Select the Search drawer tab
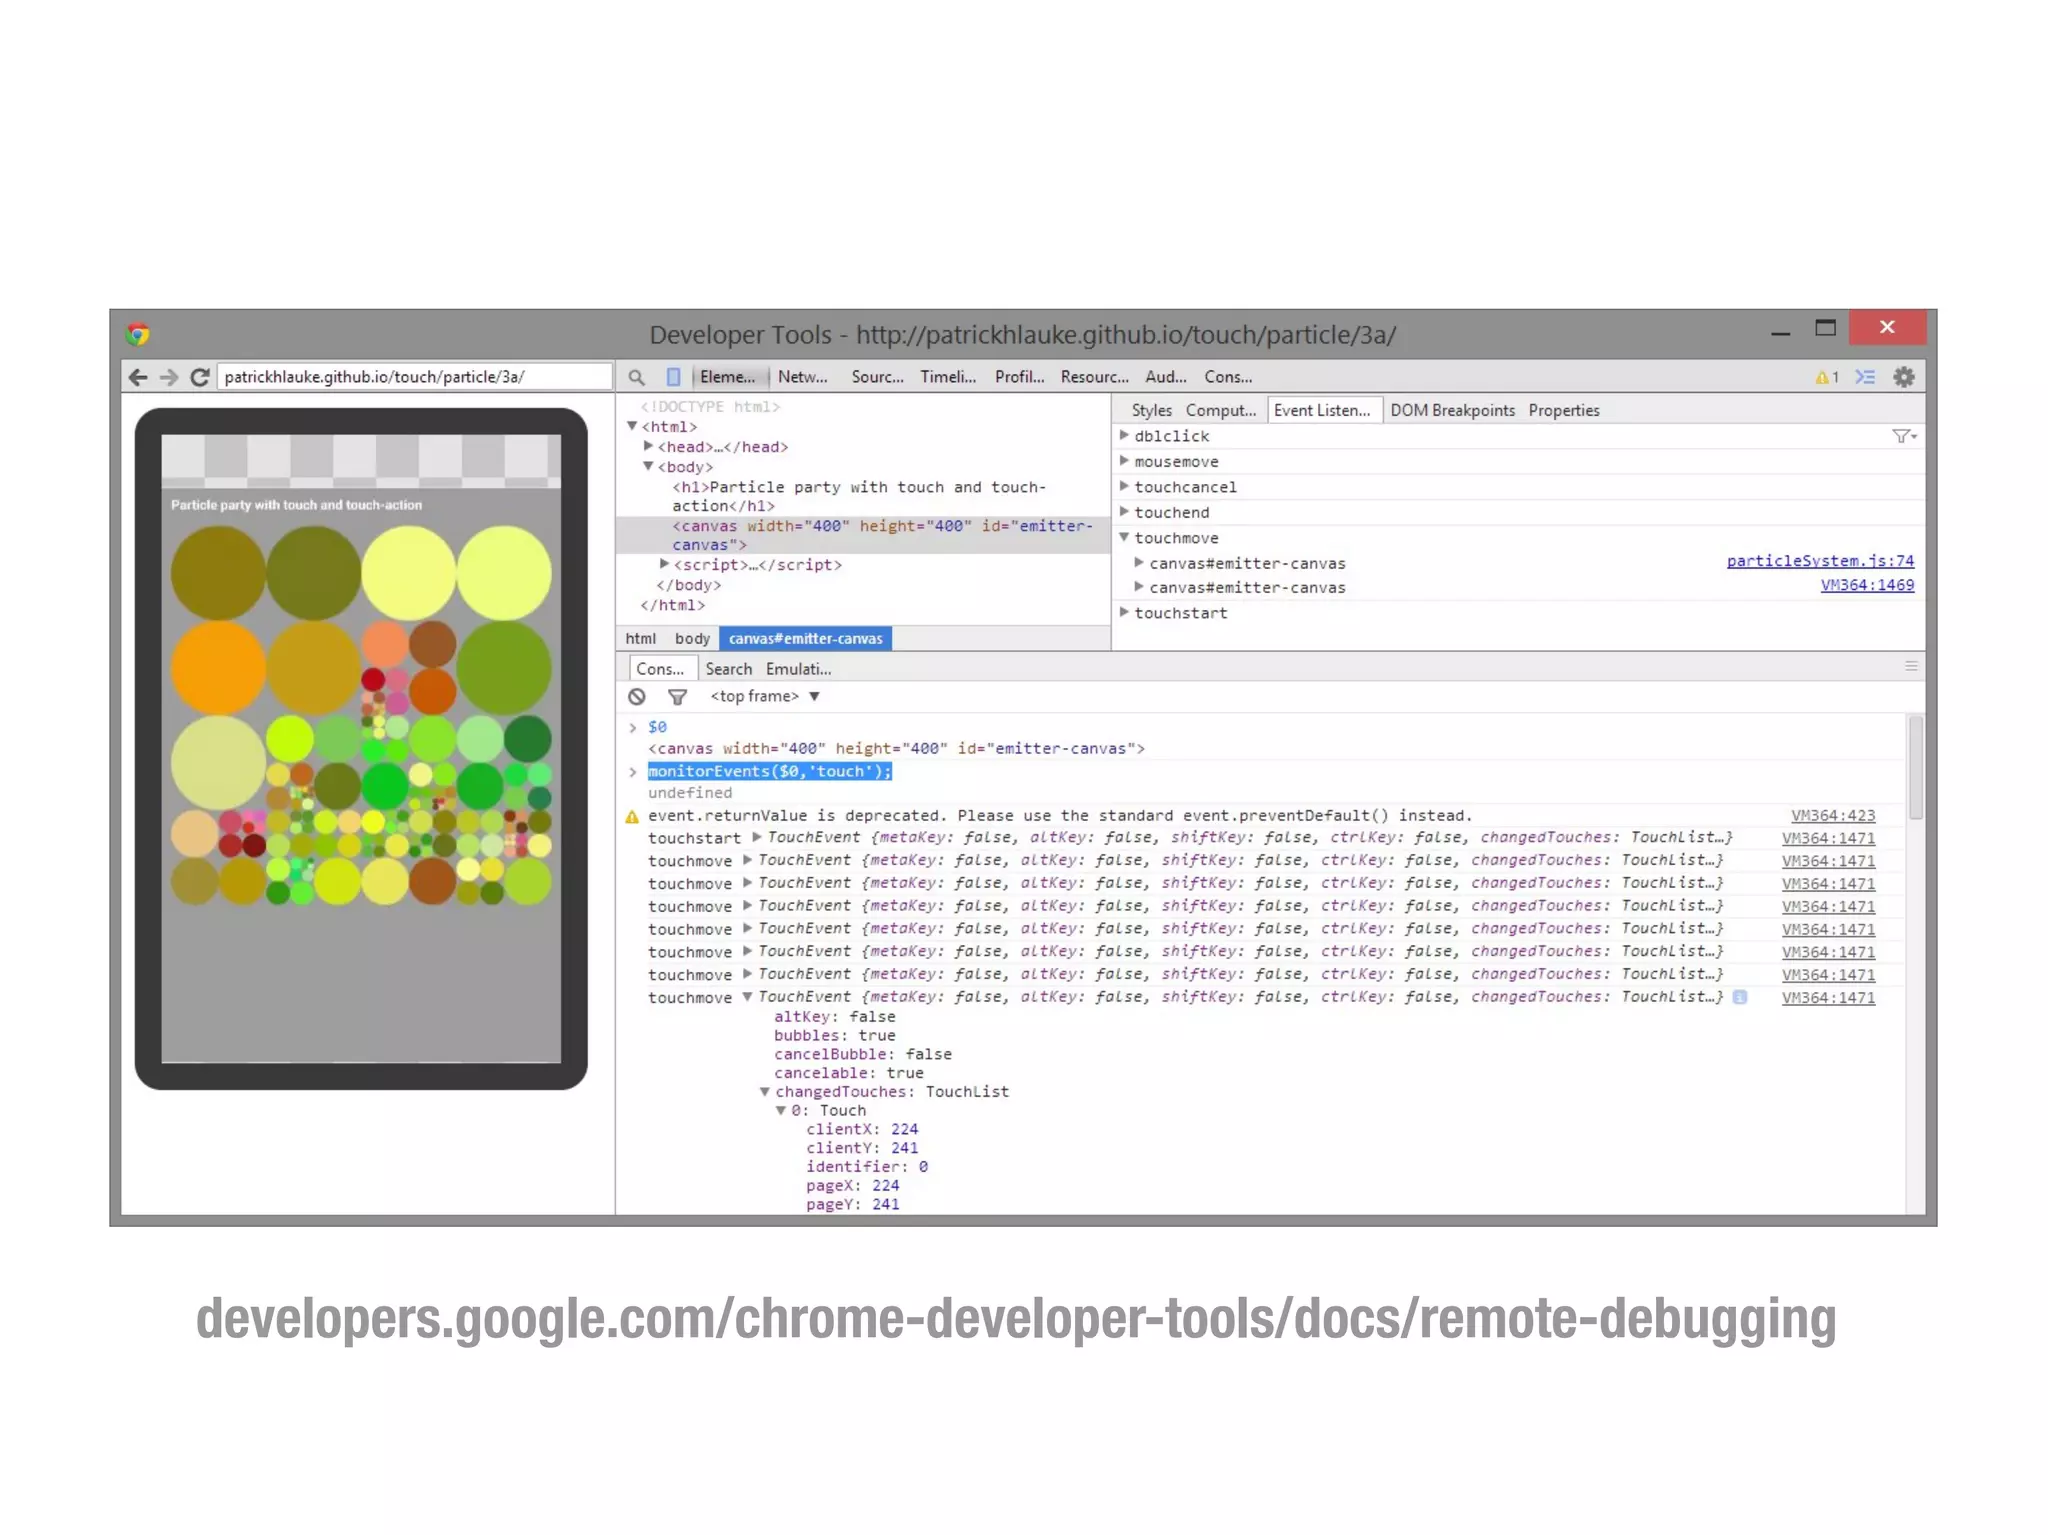The height and width of the screenshot is (1535, 2048). [x=728, y=669]
